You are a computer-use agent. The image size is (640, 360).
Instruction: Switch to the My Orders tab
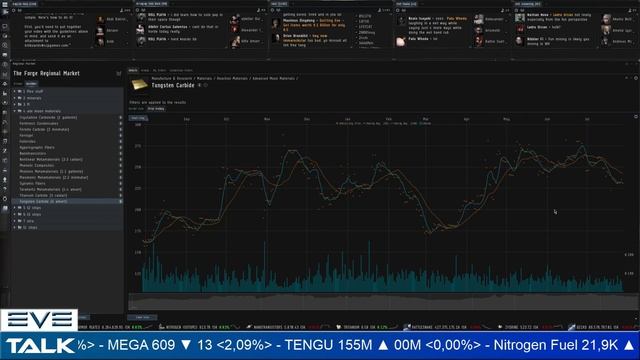(x=159, y=70)
